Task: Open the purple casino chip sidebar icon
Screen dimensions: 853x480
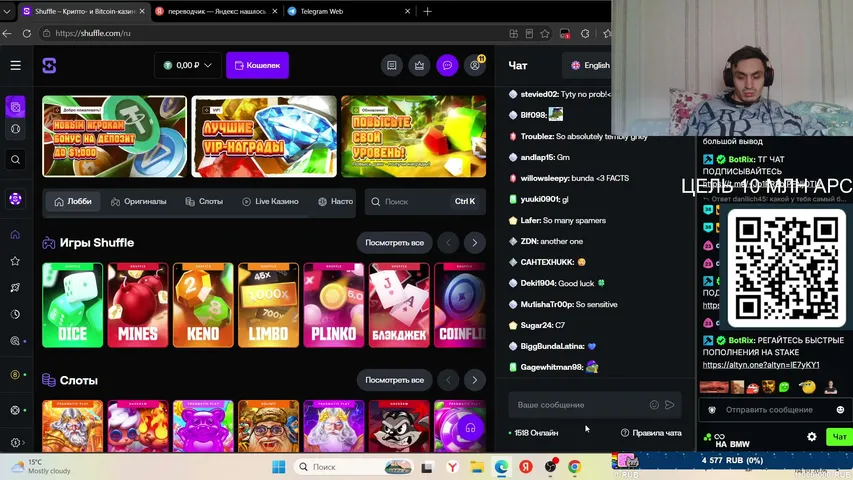Action: tap(15, 199)
